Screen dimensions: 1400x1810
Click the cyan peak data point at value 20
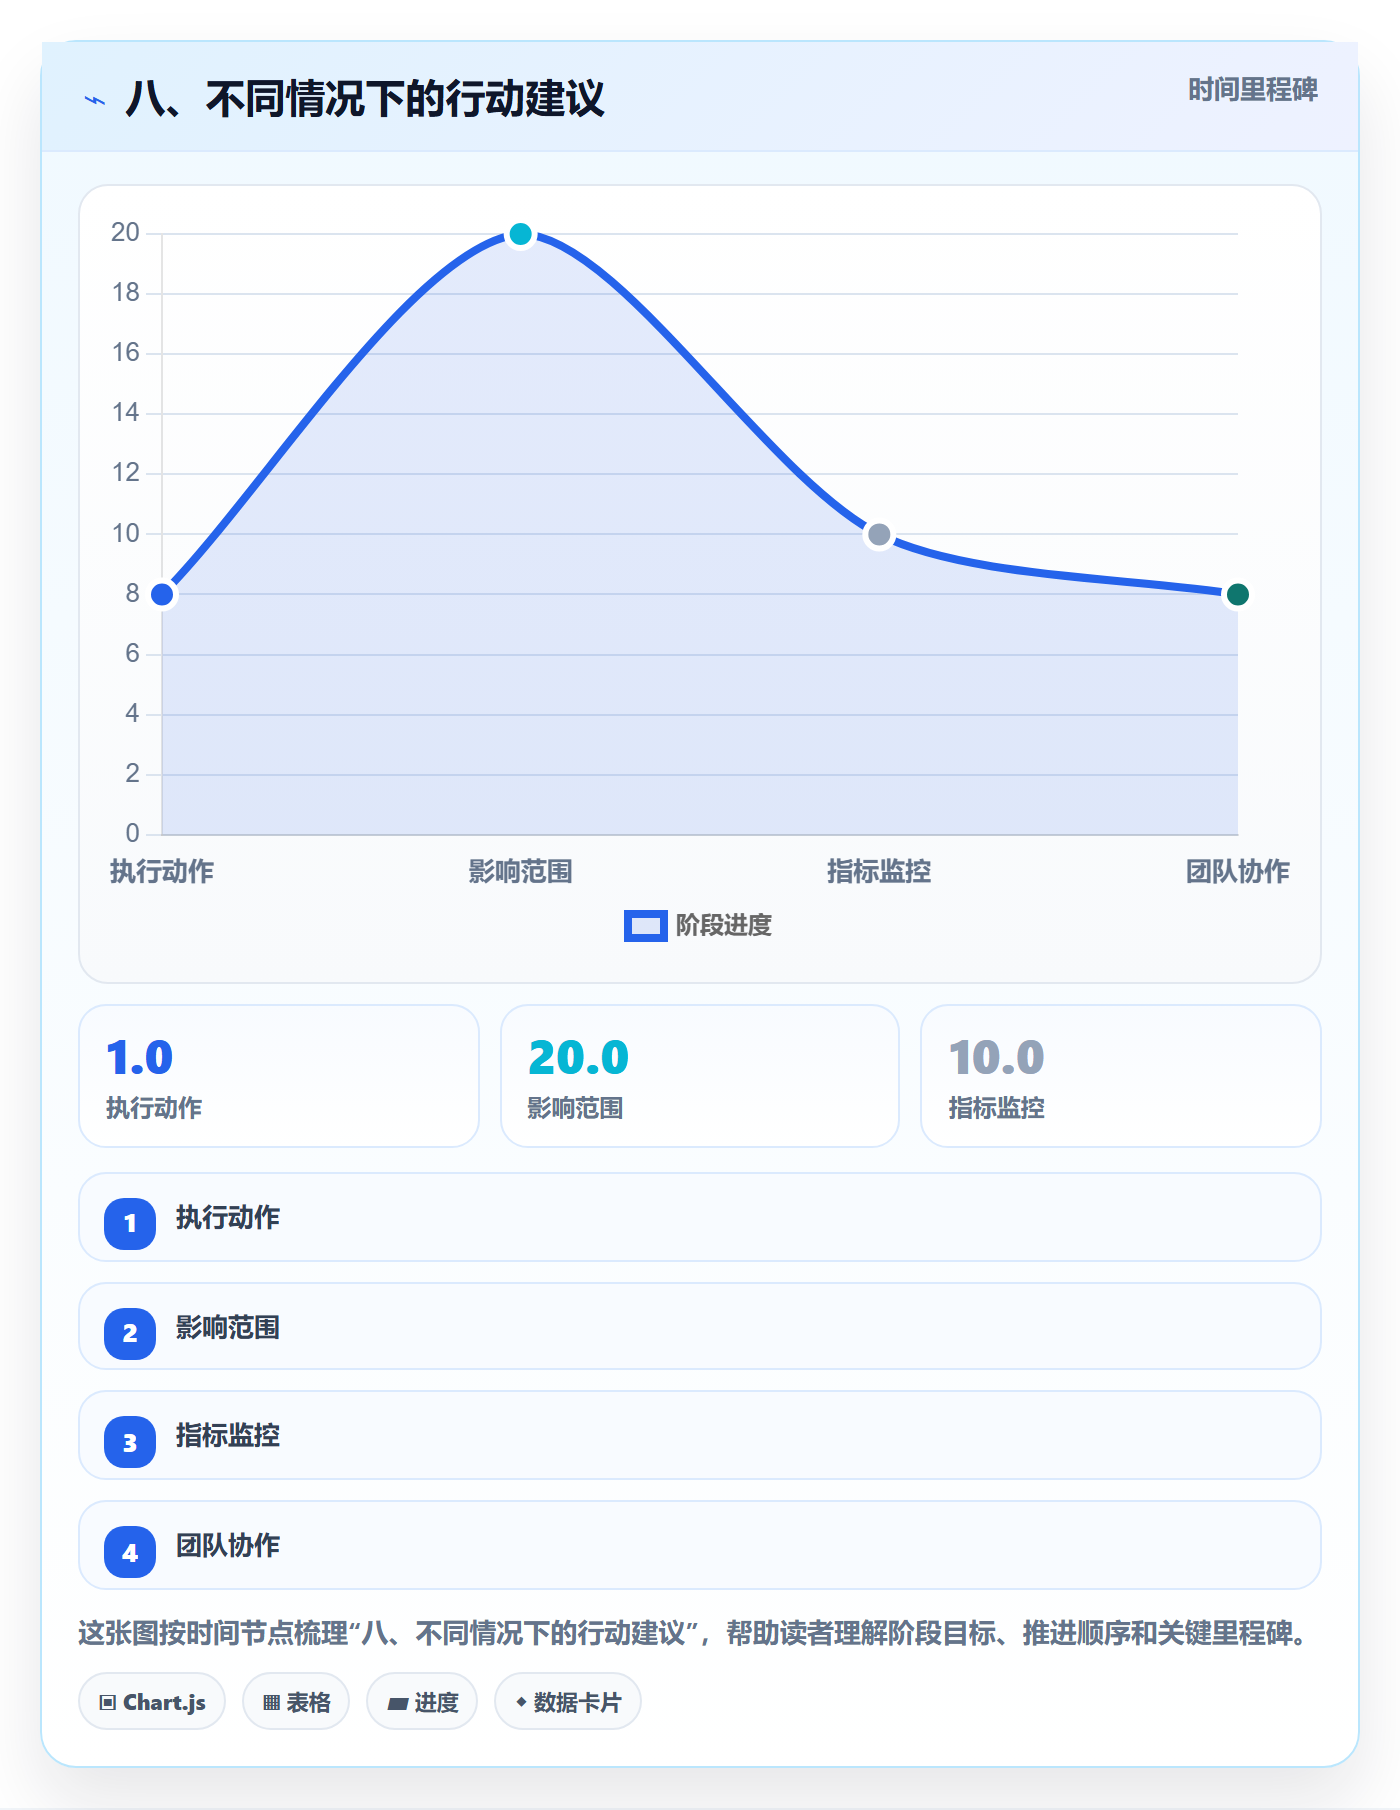click(520, 234)
